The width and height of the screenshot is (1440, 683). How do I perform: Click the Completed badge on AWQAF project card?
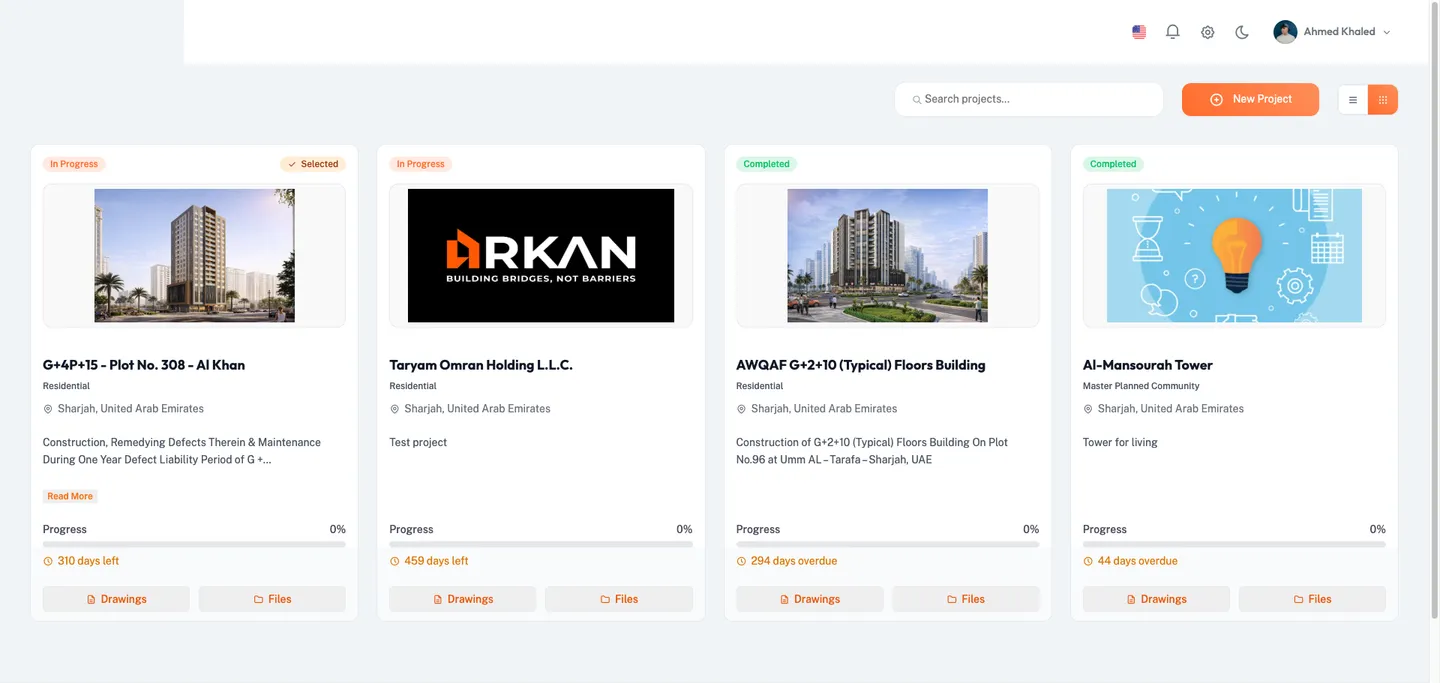pyautogui.click(x=766, y=163)
